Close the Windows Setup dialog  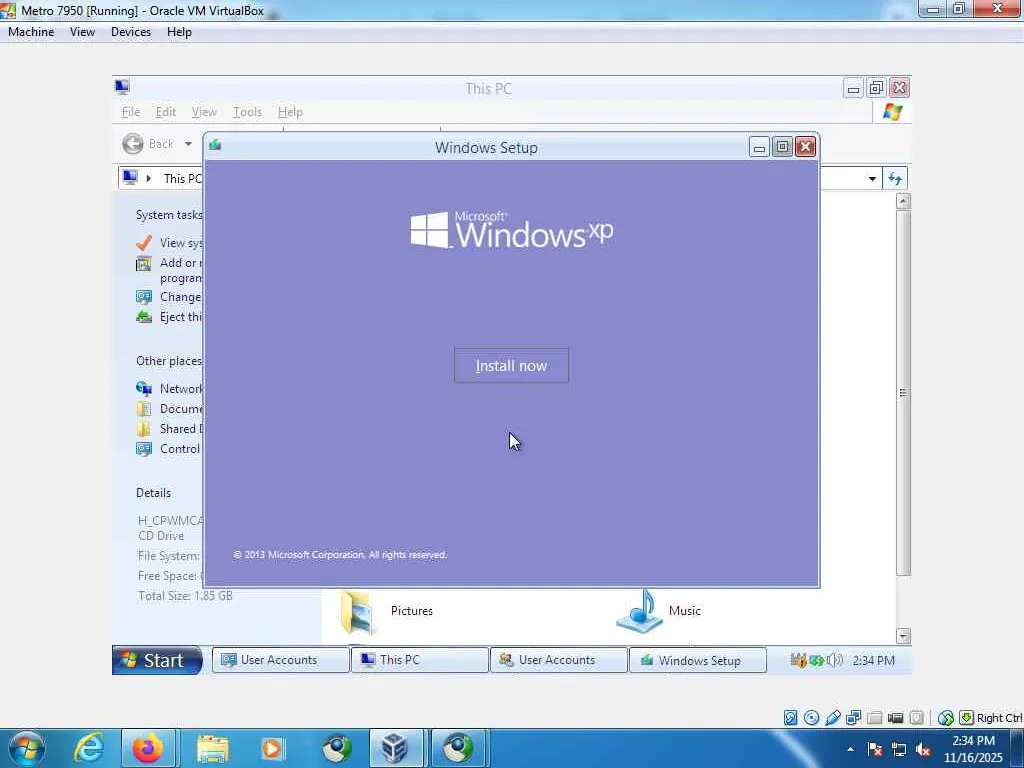(x=806, y=147)
